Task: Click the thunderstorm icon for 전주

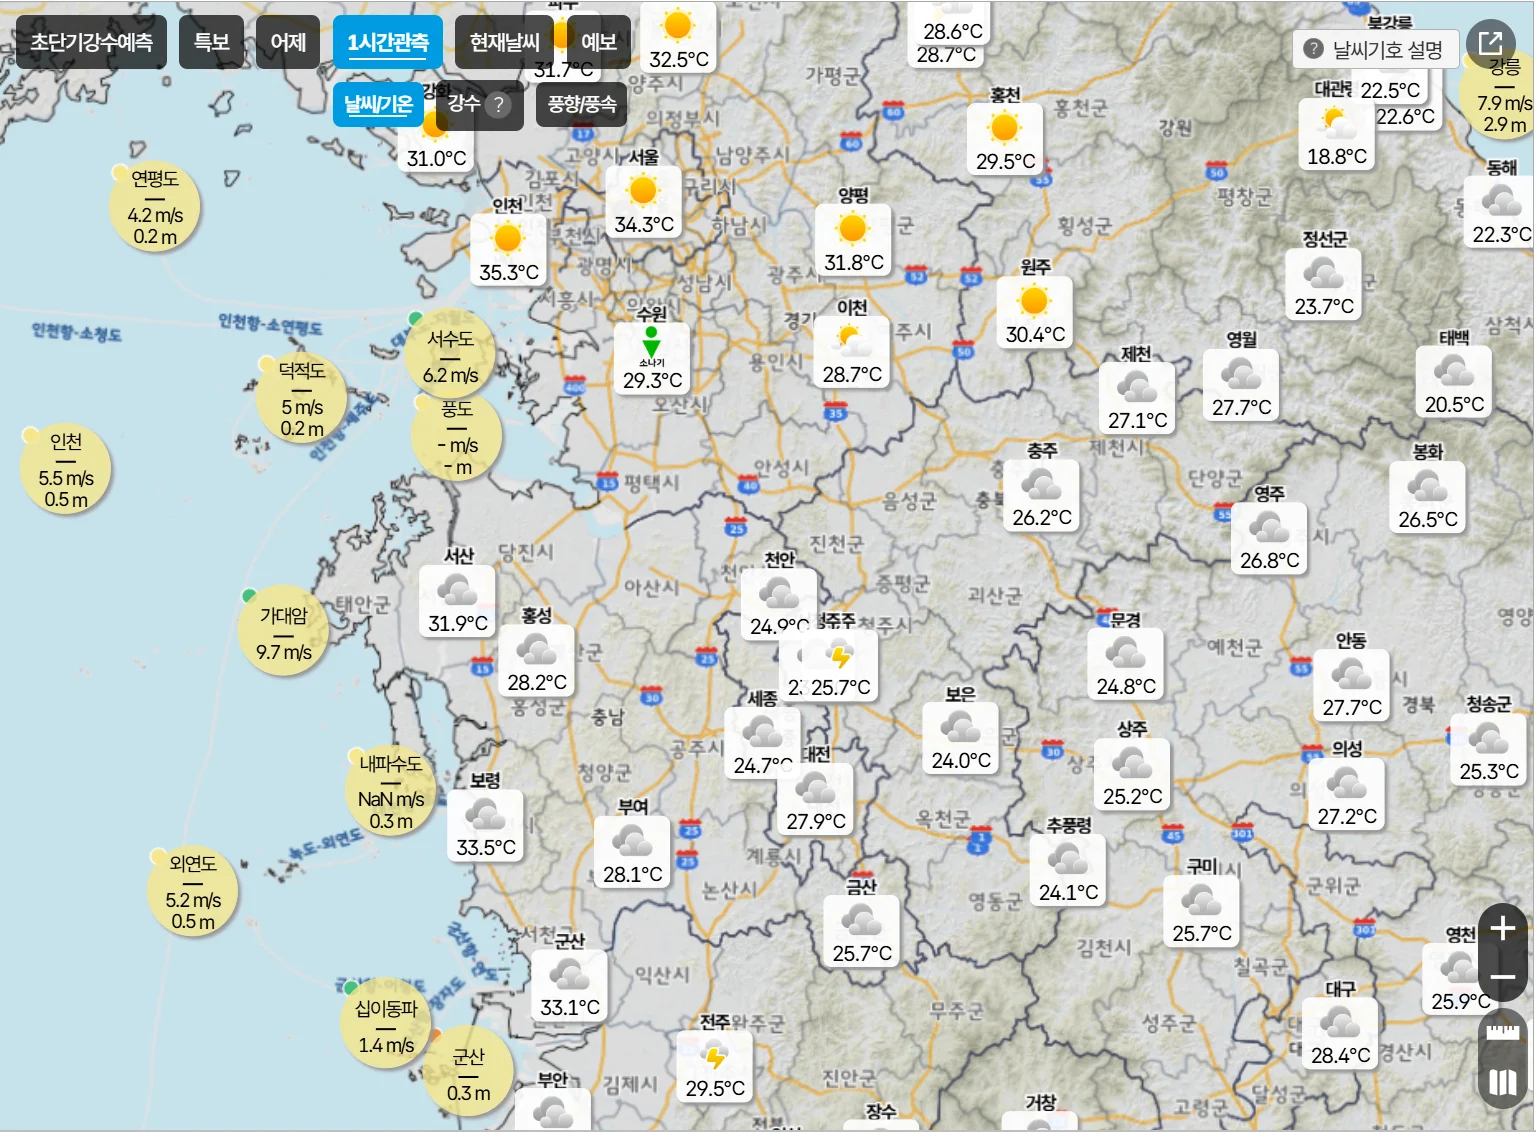Action: click(714, 1056)
